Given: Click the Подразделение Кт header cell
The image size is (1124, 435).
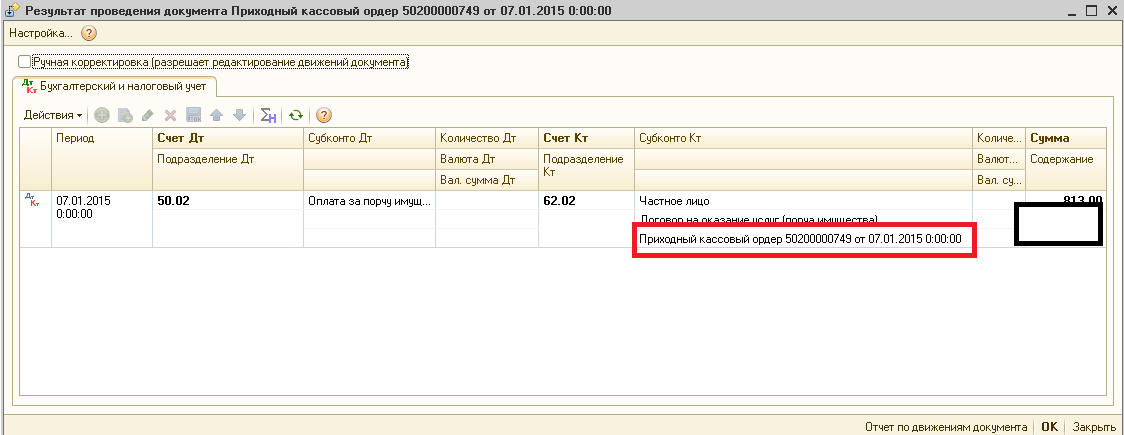Looking at the screenshot, I should (585, 169).
